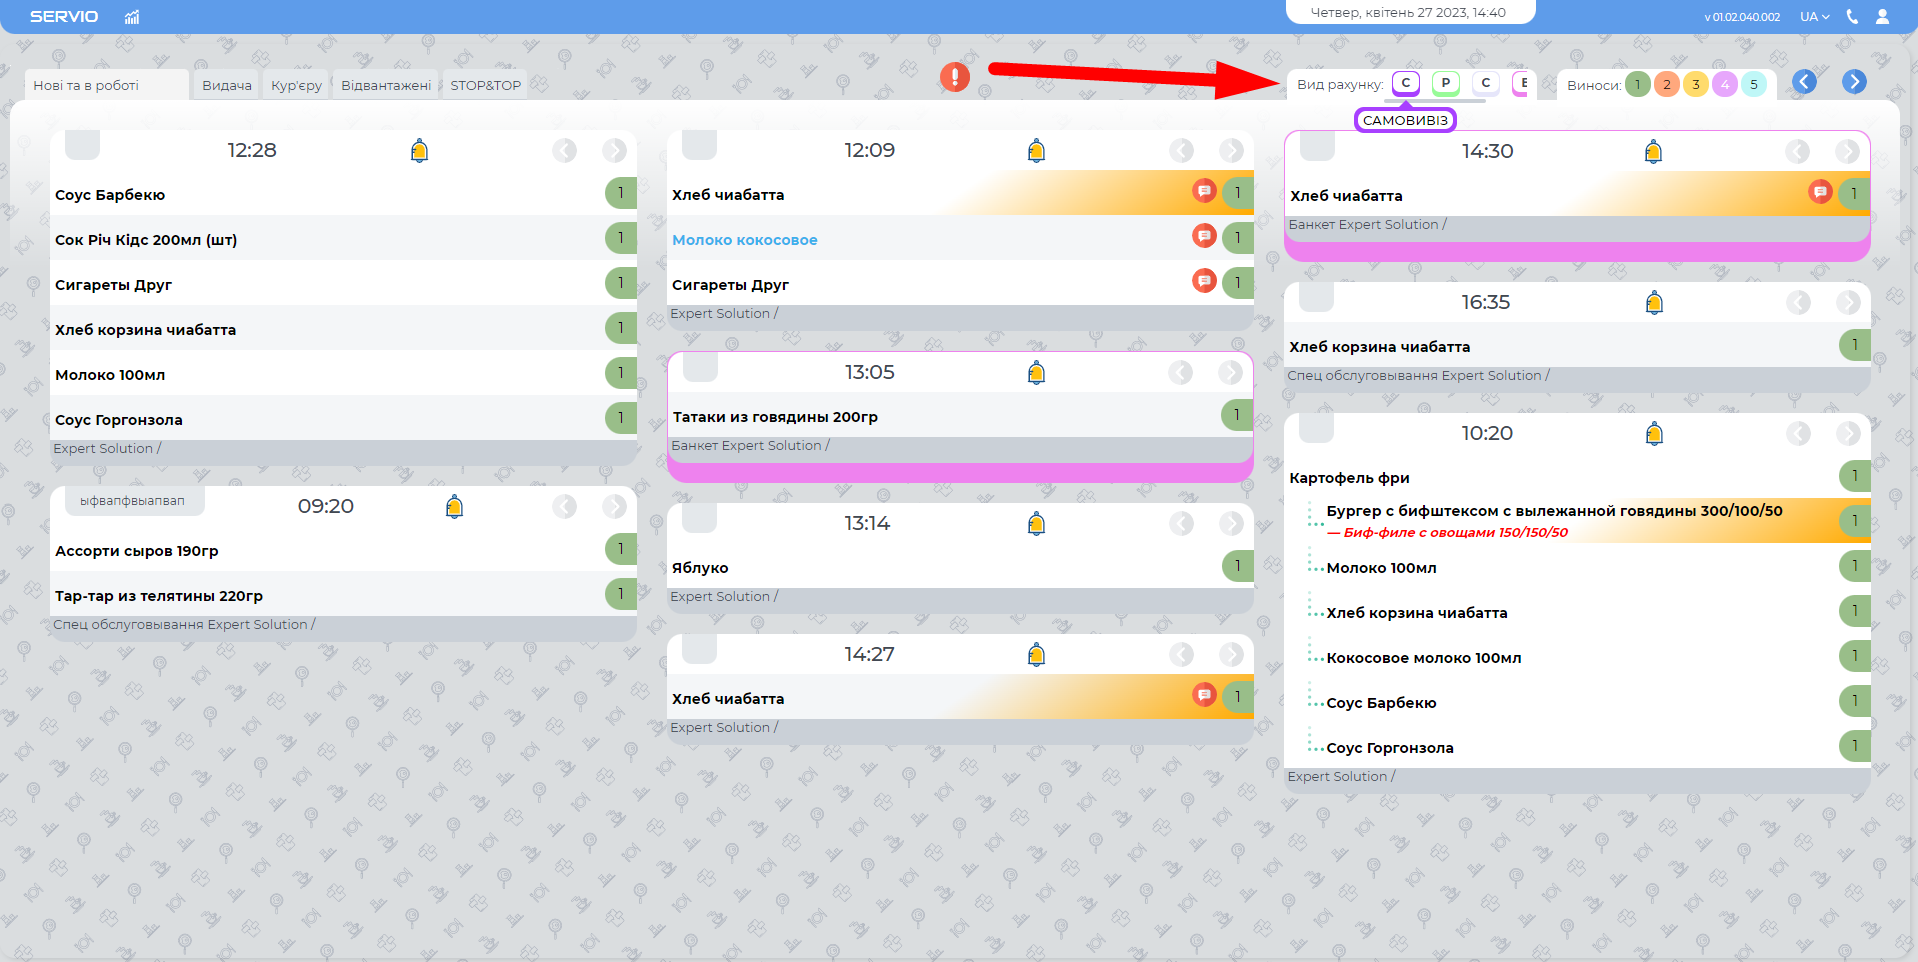The height and width of the screenshot is (962, 1918).
Task: Open the statistics chart icon beside SERVIO
Action: click(x=132, y=17)
